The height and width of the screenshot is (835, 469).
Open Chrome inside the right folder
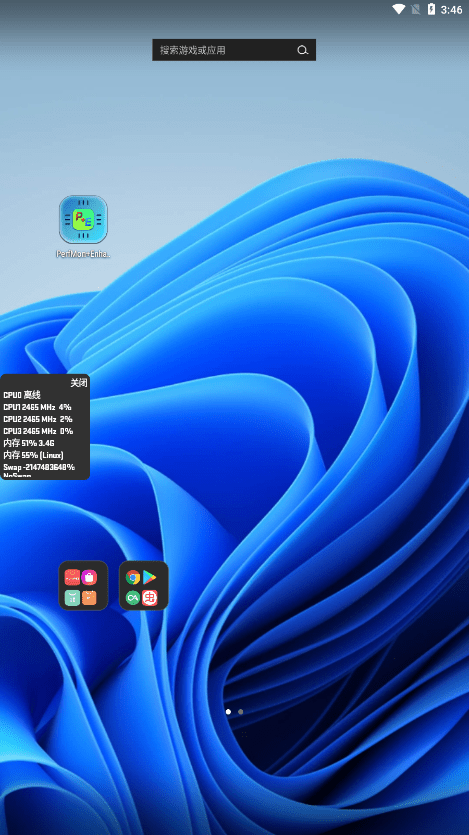[x=133, y=577]
